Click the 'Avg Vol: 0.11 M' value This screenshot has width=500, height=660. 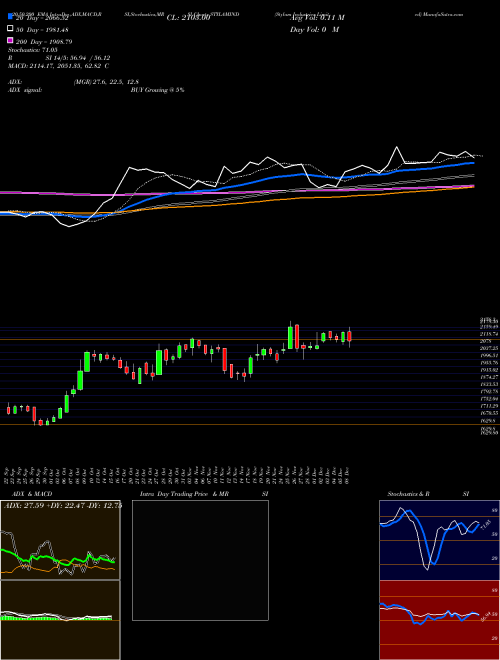[317, 18]
